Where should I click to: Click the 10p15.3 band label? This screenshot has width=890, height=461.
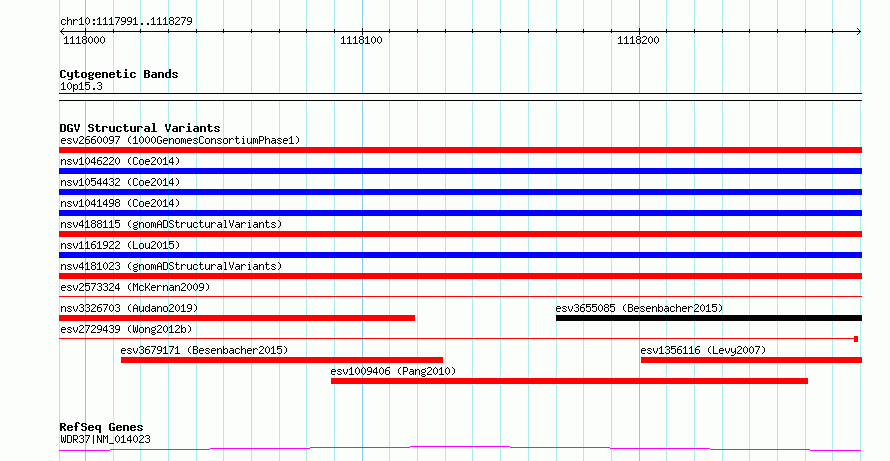tap(81, 87)
